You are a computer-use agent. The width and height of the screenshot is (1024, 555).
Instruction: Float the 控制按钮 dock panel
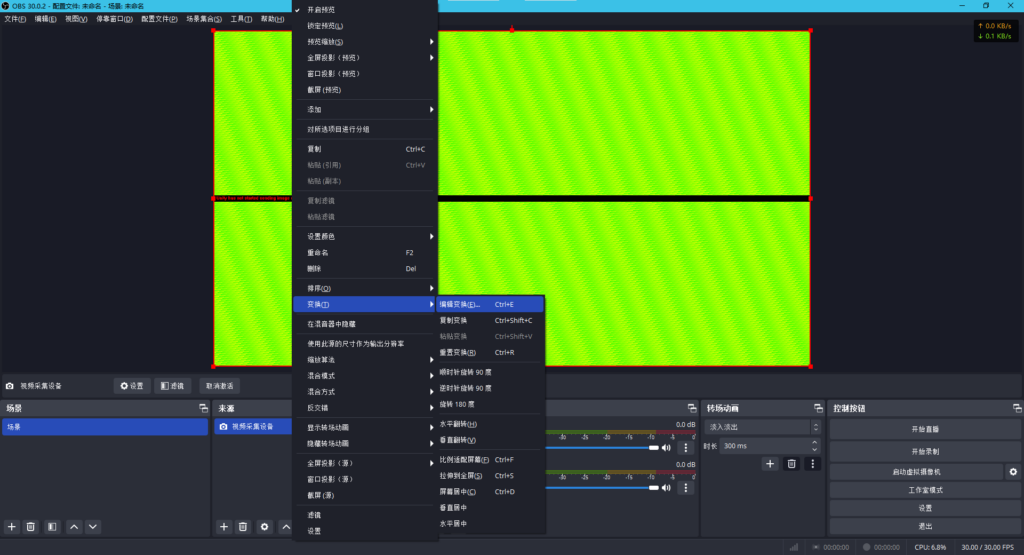(1016, 408)
